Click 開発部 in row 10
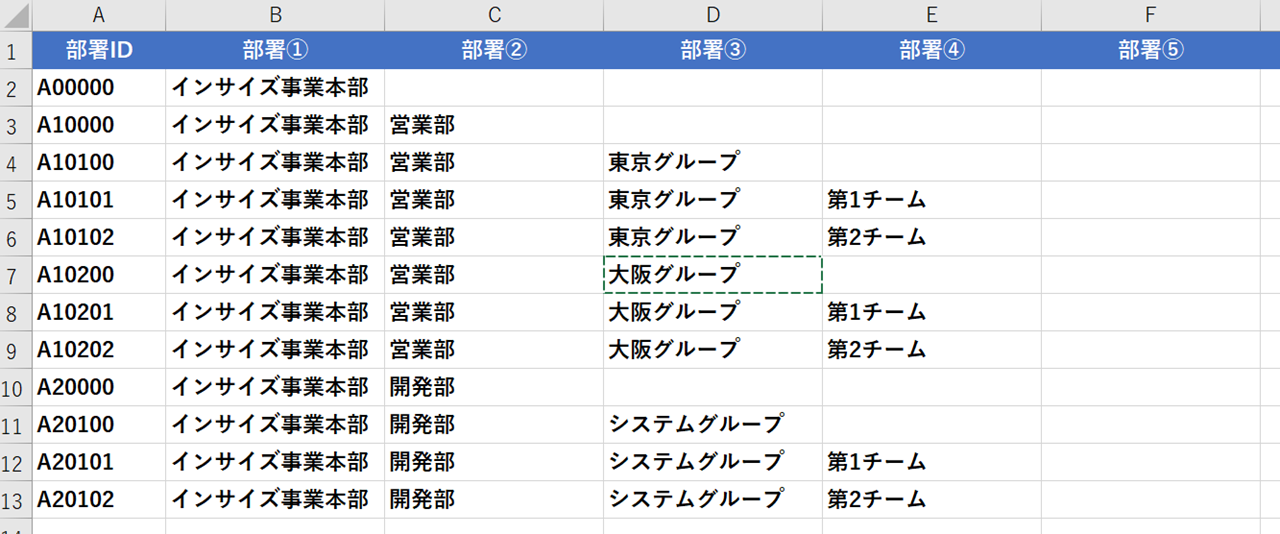 [494, 387]
